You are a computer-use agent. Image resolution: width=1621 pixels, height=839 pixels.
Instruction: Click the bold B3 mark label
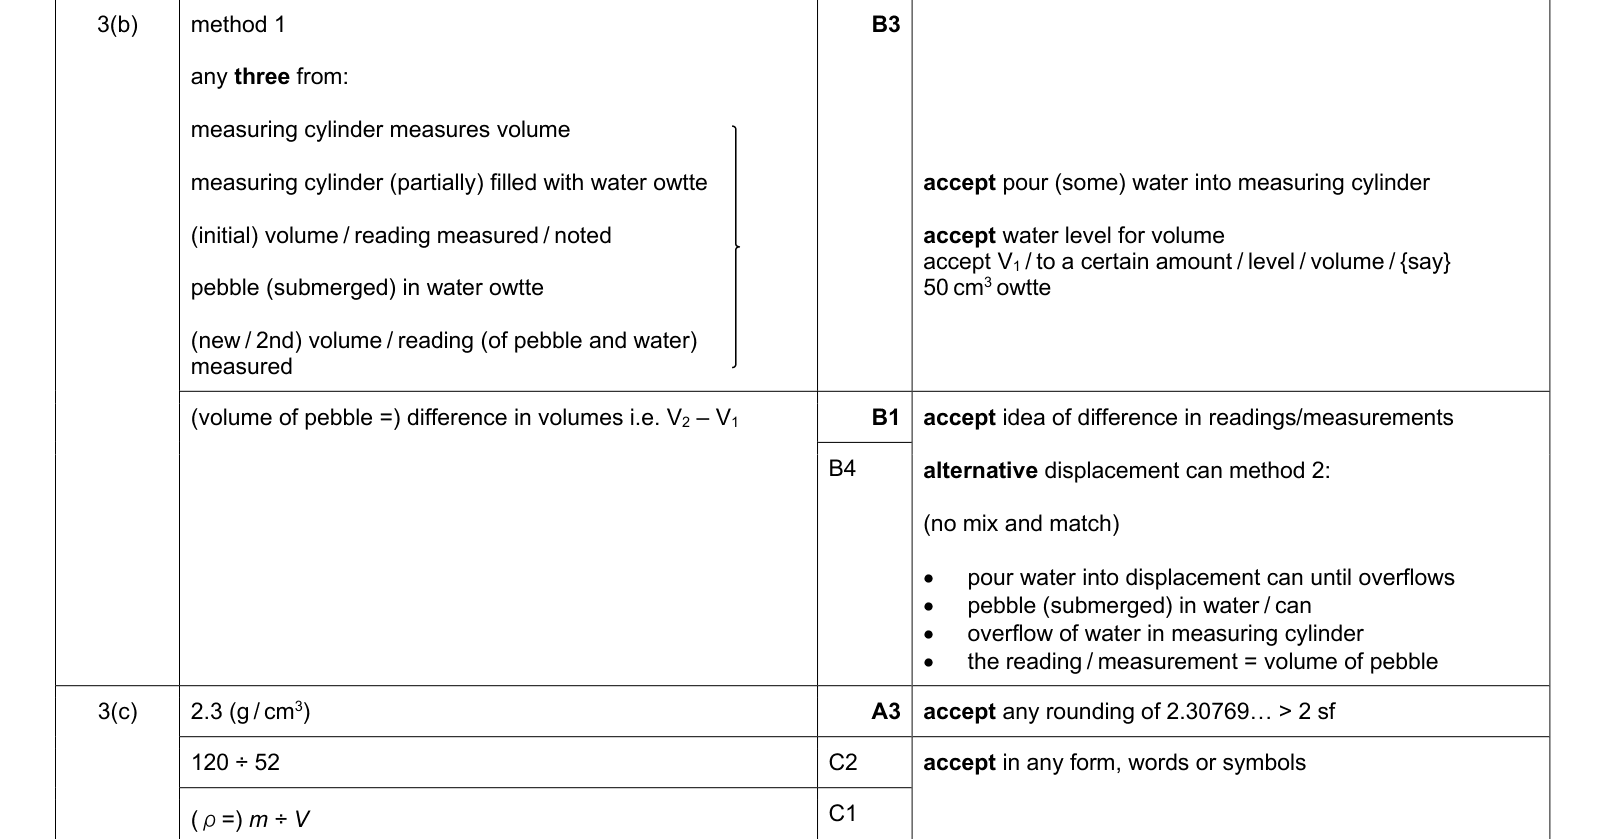885,25
